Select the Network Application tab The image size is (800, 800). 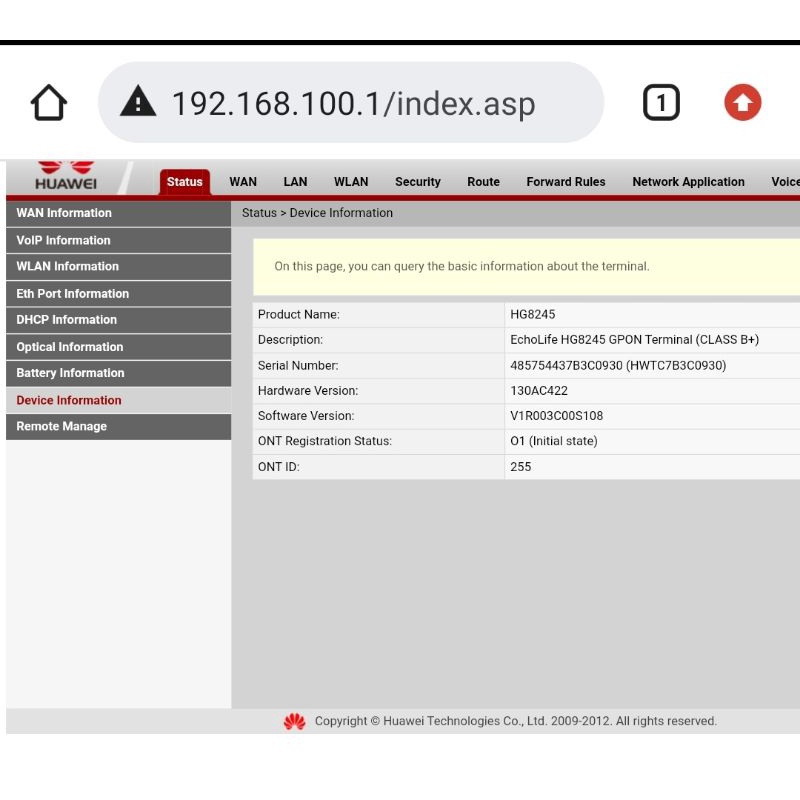click(688, 182)
